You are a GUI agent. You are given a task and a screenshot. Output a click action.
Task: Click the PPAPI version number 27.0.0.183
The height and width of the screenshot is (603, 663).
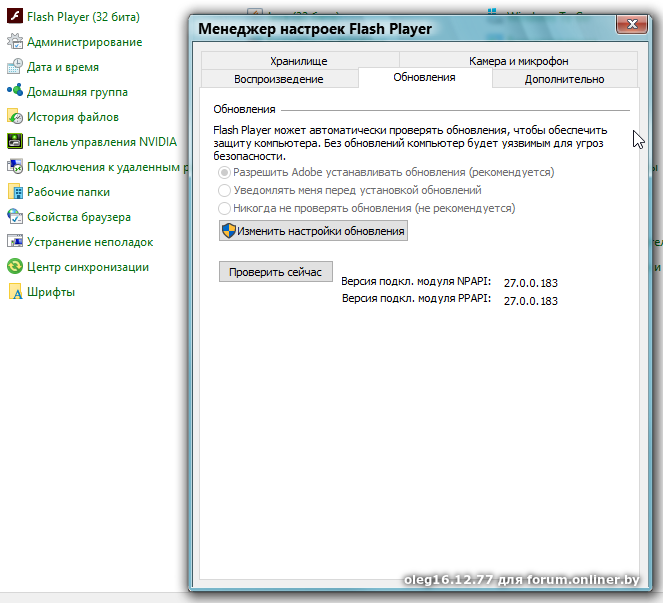[x=531, y=301]
